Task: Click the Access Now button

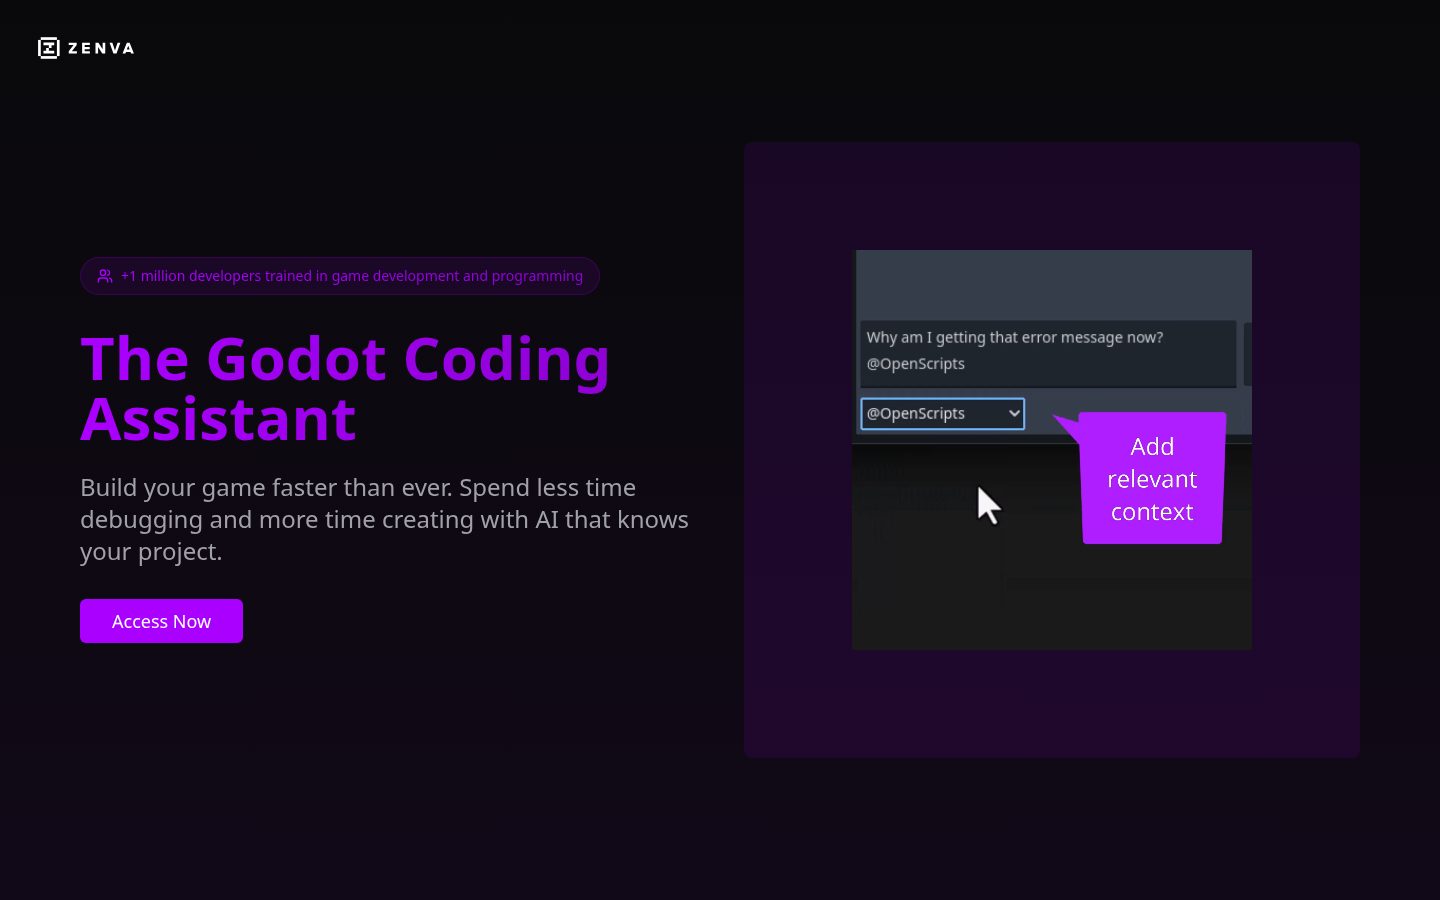Action: [x=161, y=621]
